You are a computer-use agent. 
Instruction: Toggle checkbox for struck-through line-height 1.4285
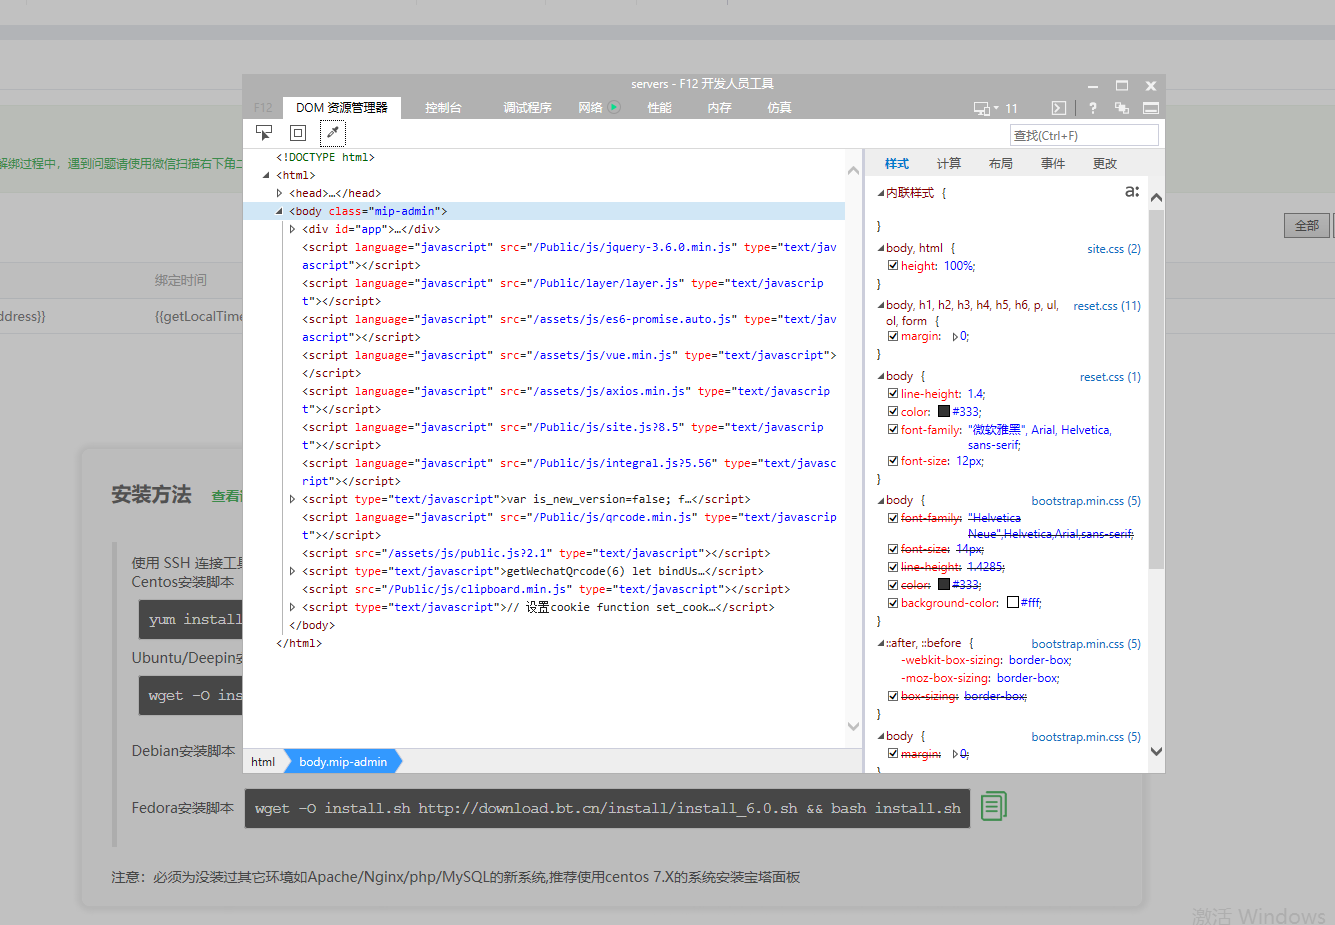[893, 567]
